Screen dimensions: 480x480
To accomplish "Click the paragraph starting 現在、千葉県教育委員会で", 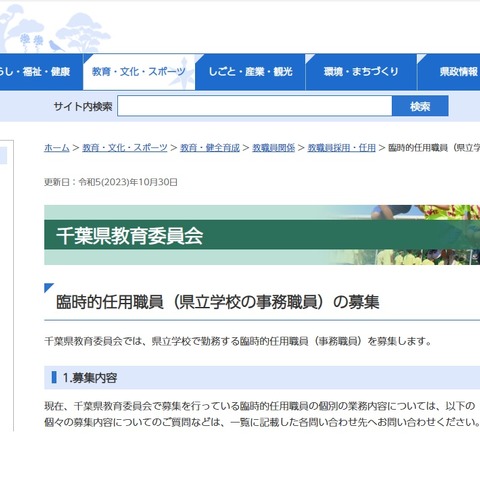I will [x=260, y=406].
